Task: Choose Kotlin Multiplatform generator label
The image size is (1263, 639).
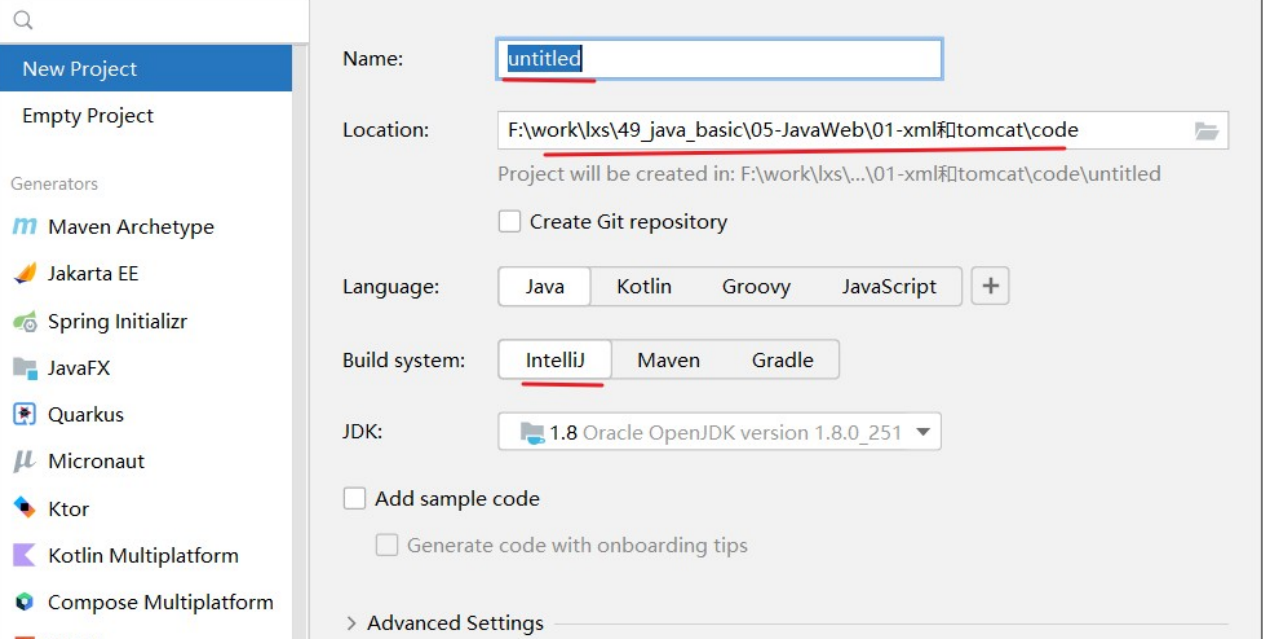Action: pos(143,555)
